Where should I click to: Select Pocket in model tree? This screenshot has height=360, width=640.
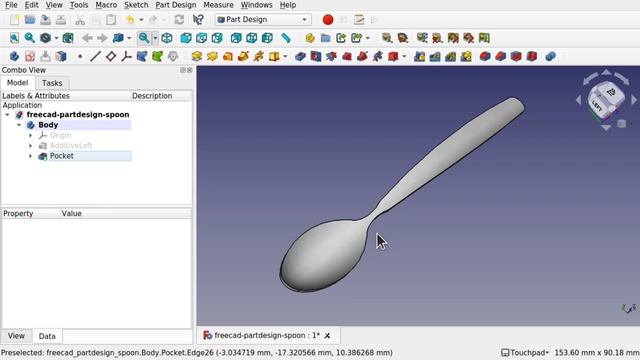tap(62, 156)
